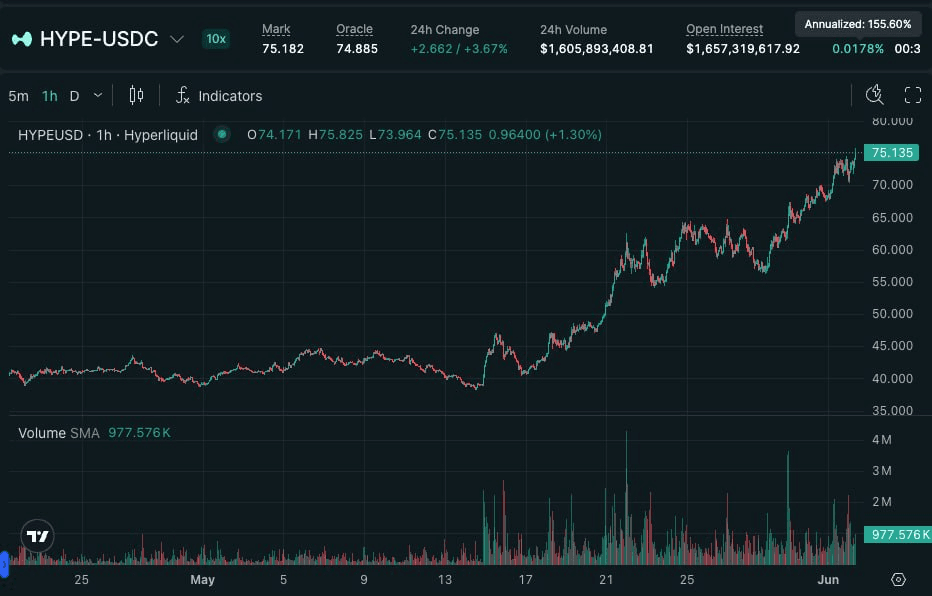This screenshot has height=596, width=932.
Task: Click the 4 M volume axis label
Action: click(x=881, y=440)
